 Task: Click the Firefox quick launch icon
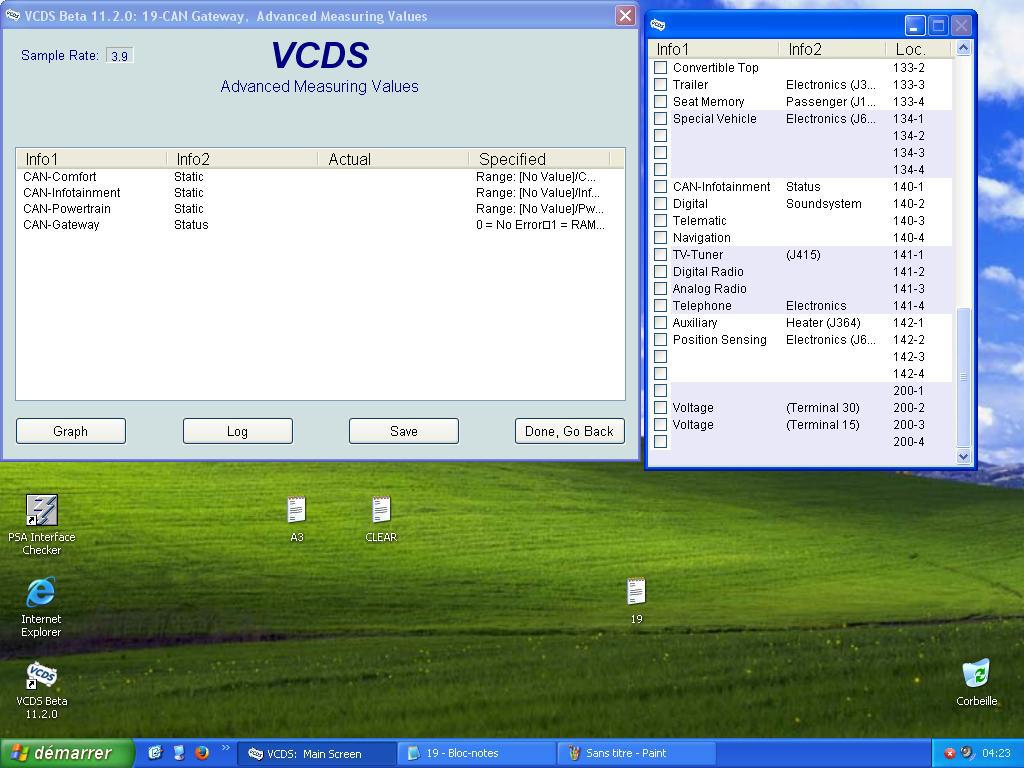coord(202,753)
